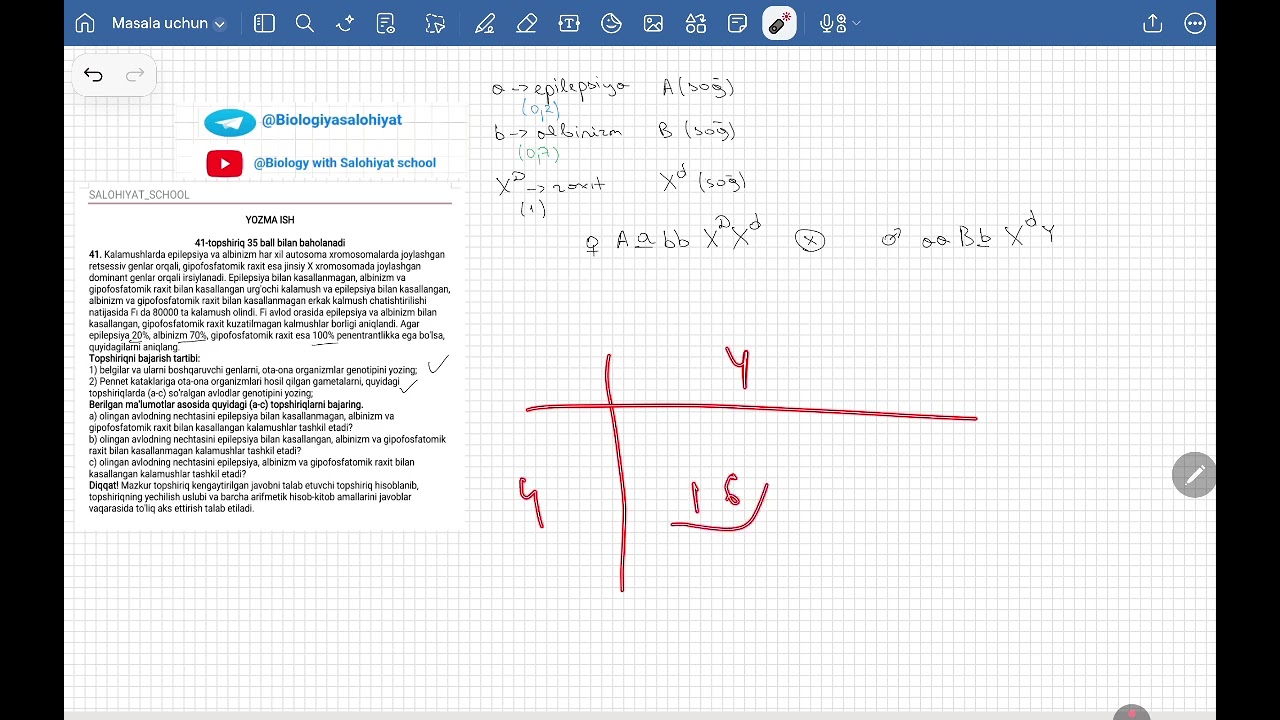Open the more options menu
The image size is (1280, 720).
point(1195,23)
